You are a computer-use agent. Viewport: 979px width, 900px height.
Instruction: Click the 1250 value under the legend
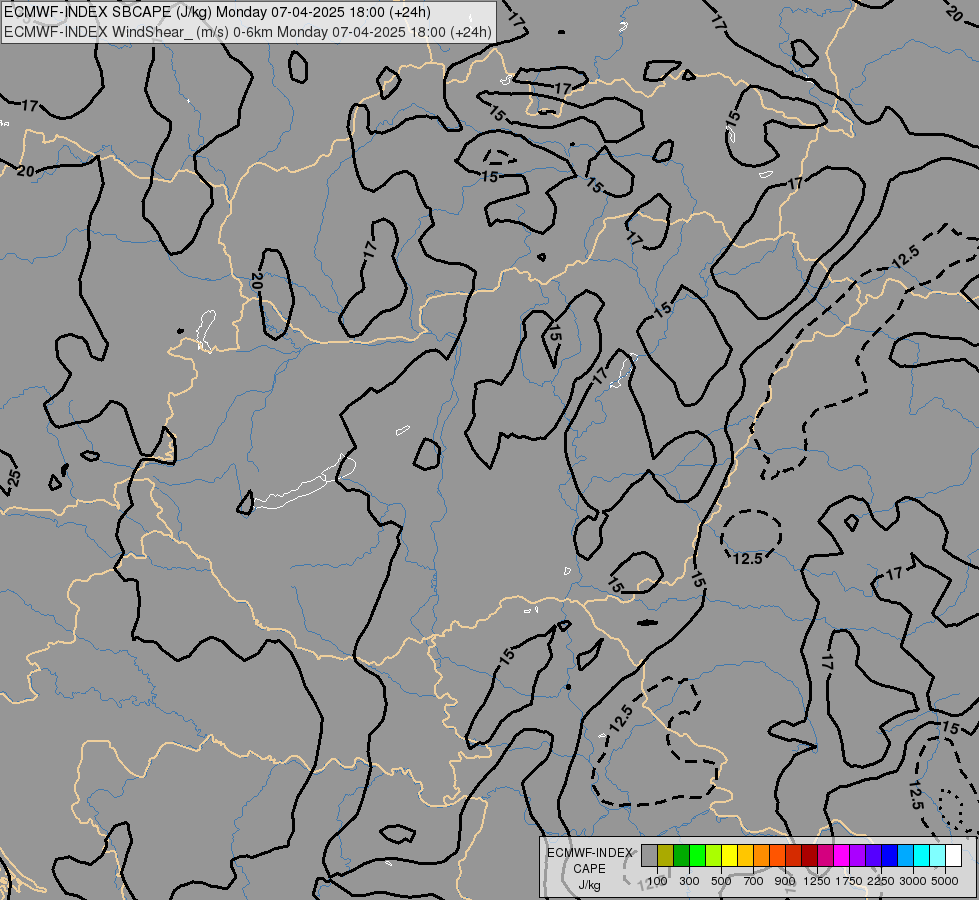[x=817, y=881]
